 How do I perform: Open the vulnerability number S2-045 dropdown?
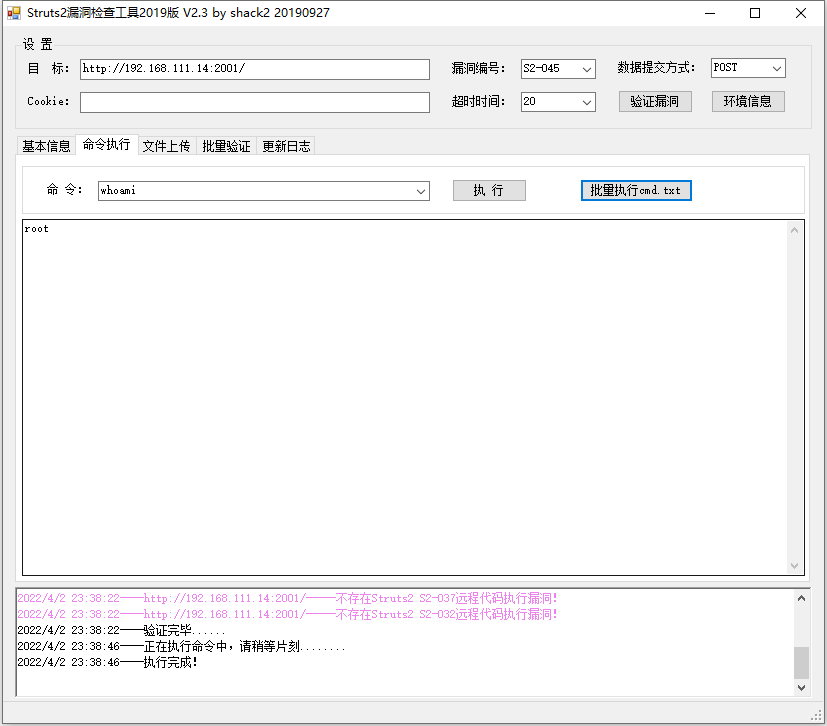click(x=586, y=69)
